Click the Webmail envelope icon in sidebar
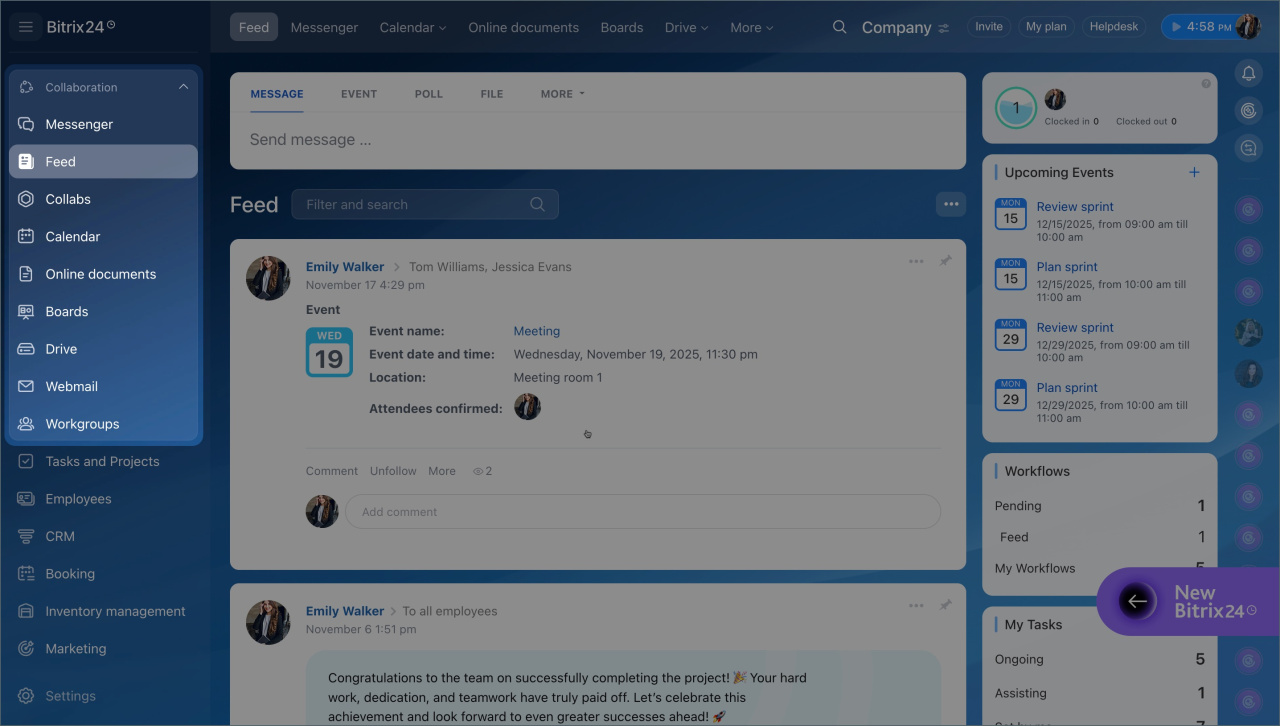Screen dimensions: 1280x726 click(x=26, y=386)
